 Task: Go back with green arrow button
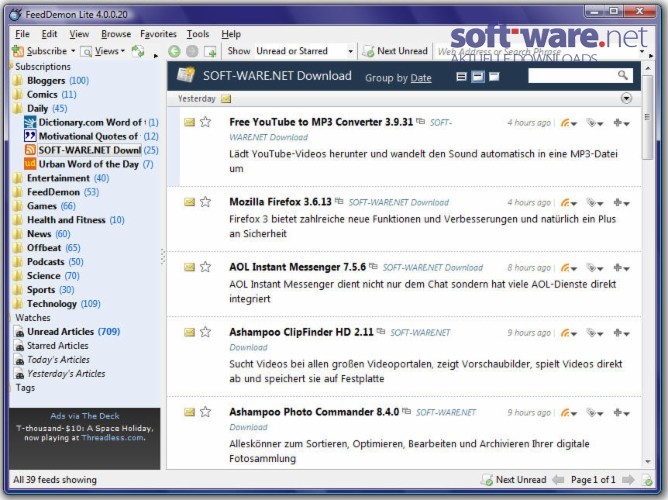pos(174,52)
